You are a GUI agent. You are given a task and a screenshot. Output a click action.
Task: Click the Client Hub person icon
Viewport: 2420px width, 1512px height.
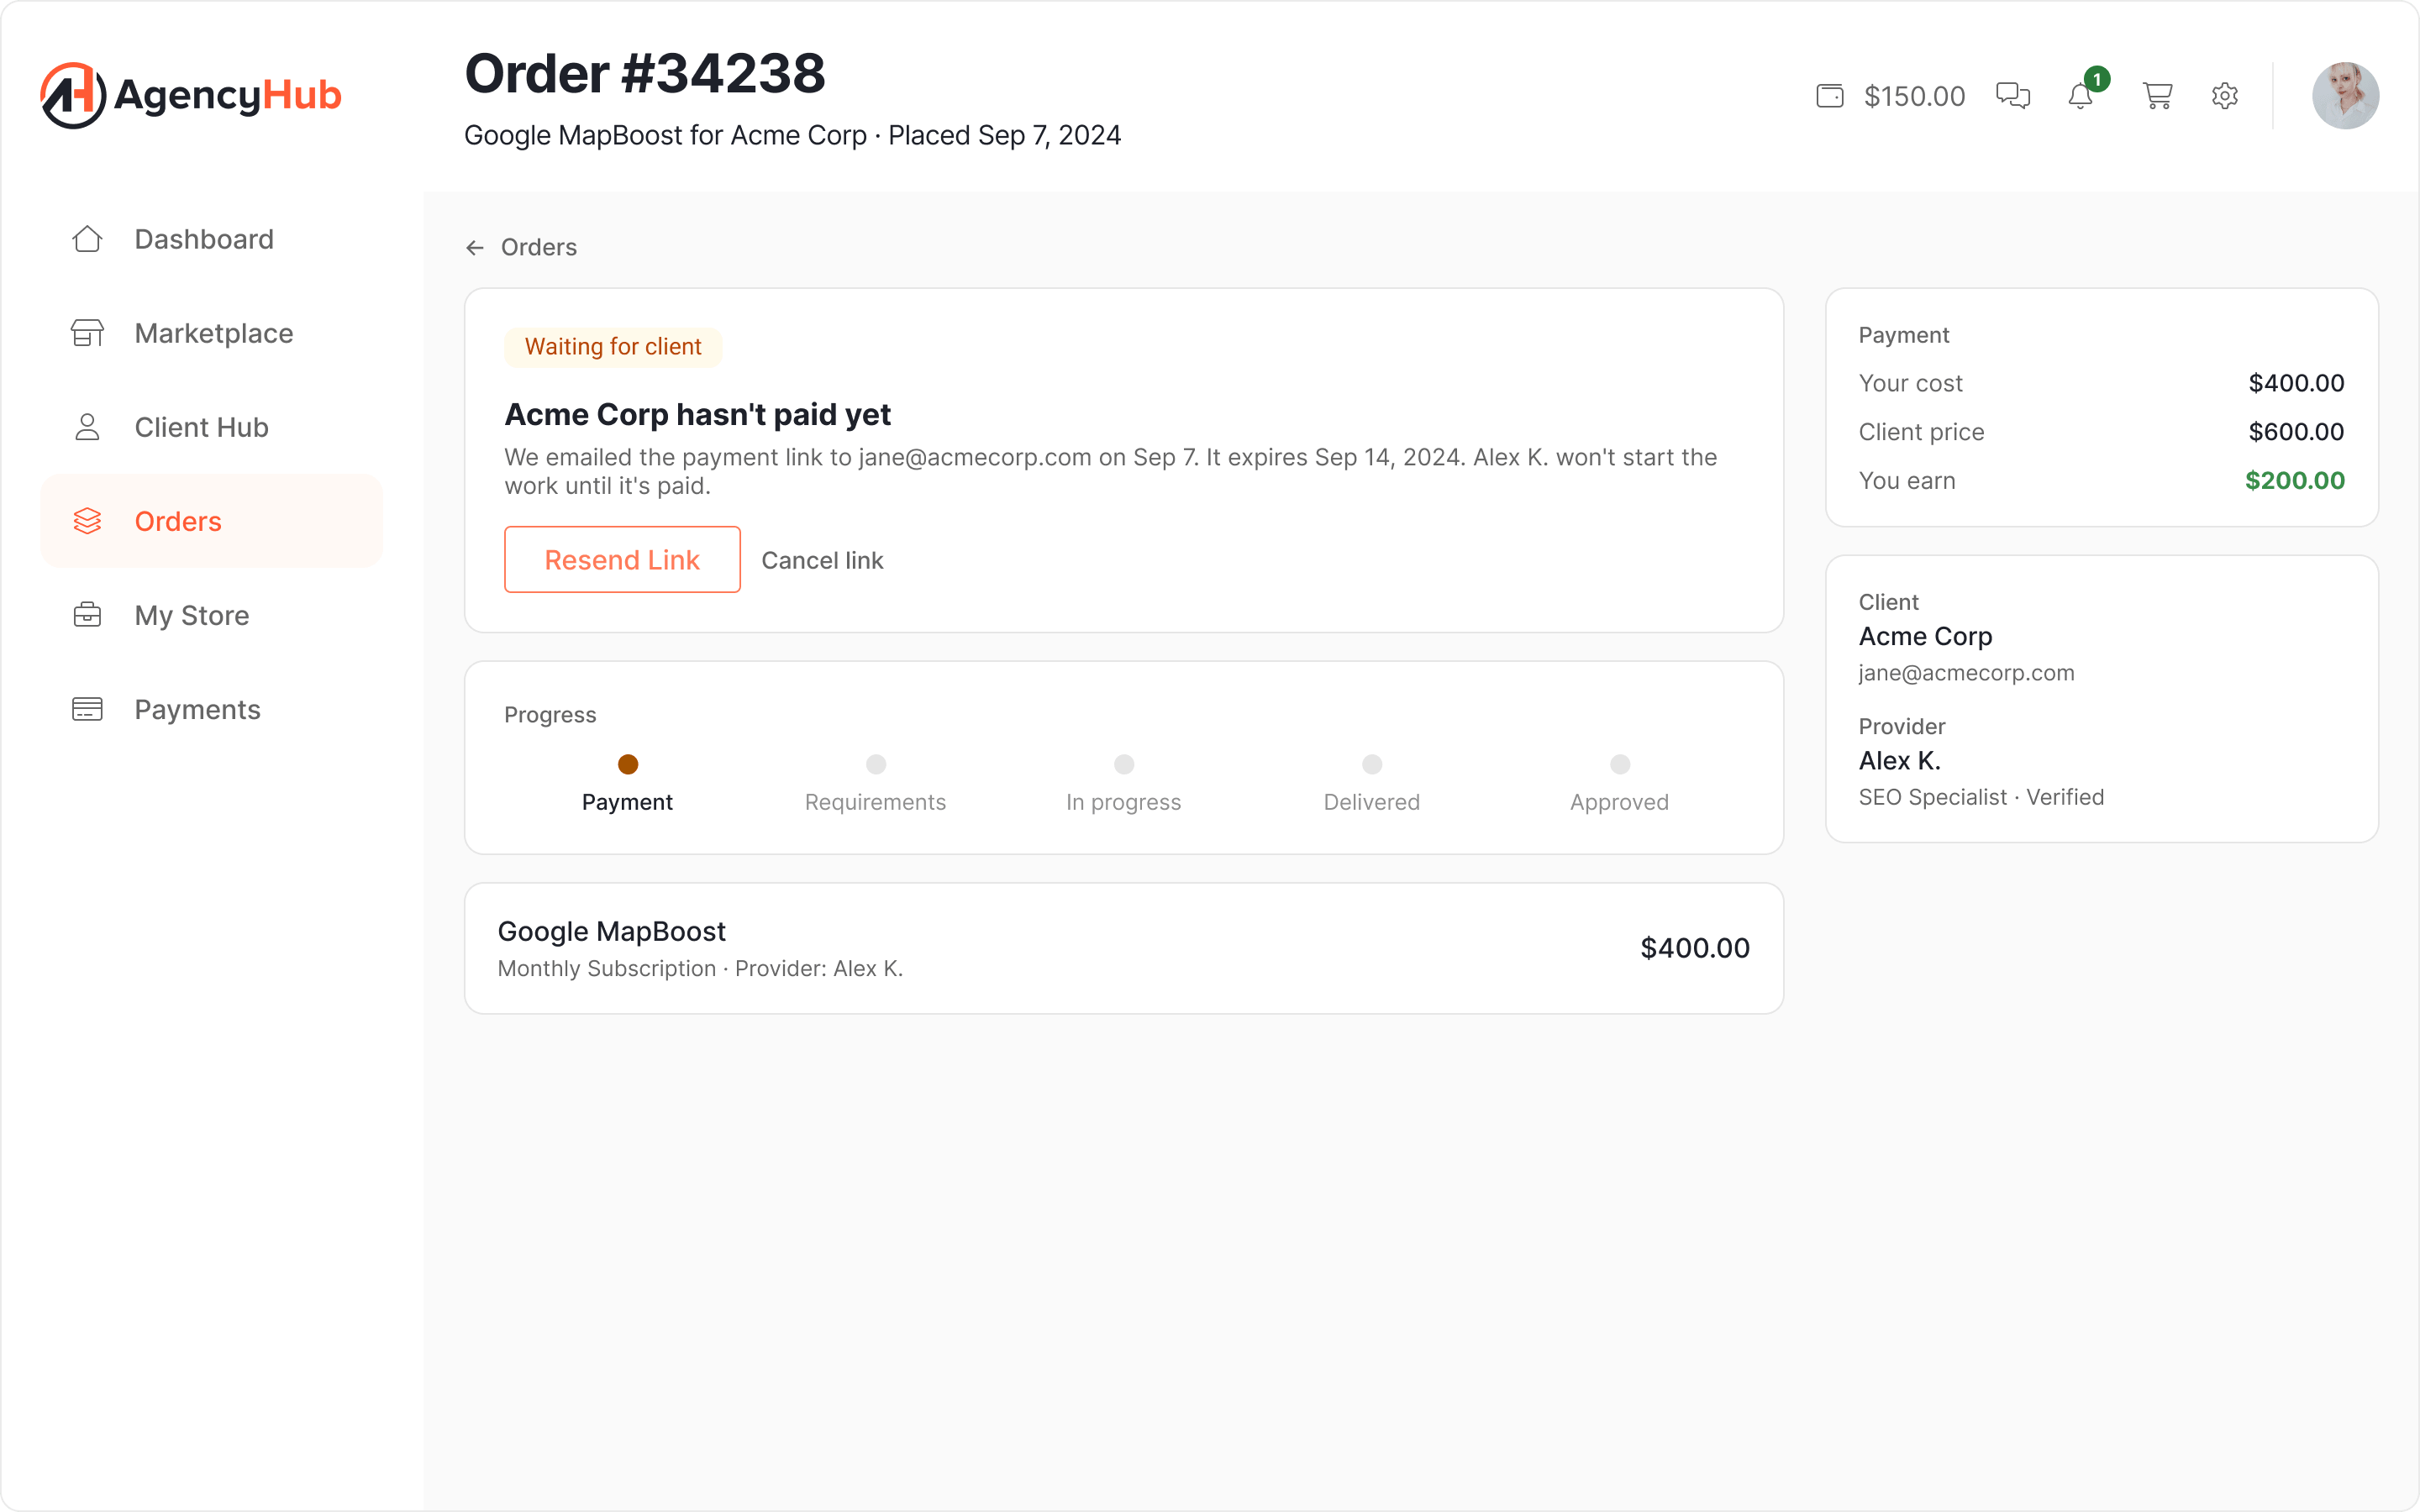(x=87, y=427)
